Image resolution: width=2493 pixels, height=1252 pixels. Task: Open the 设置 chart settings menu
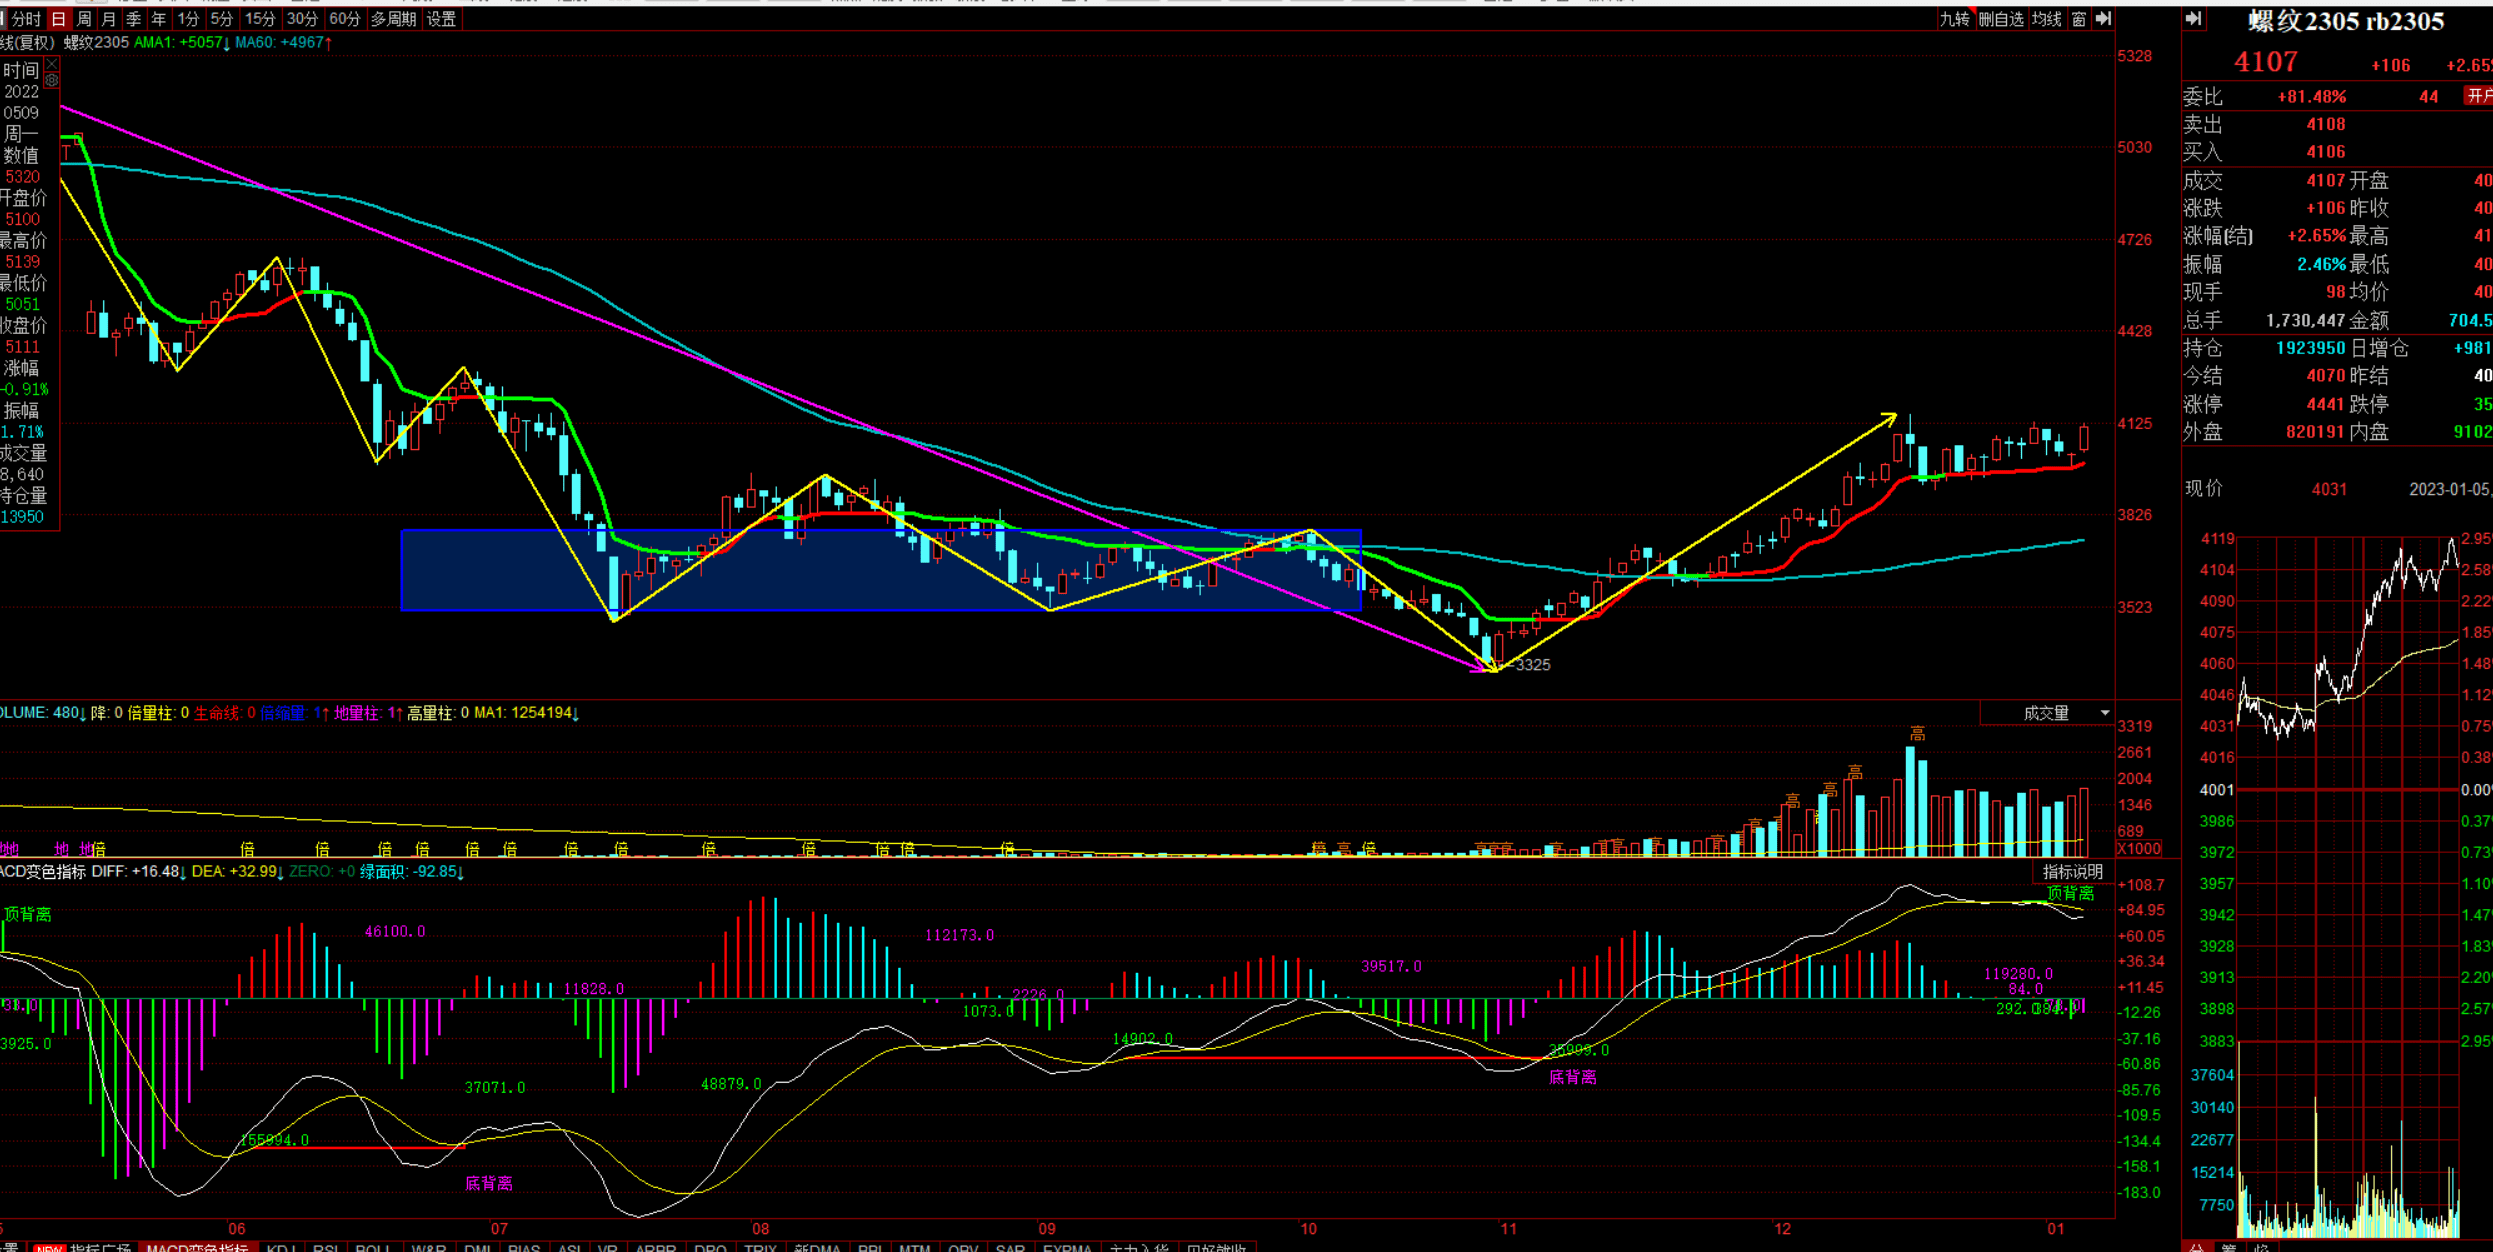tap(441, 19)
